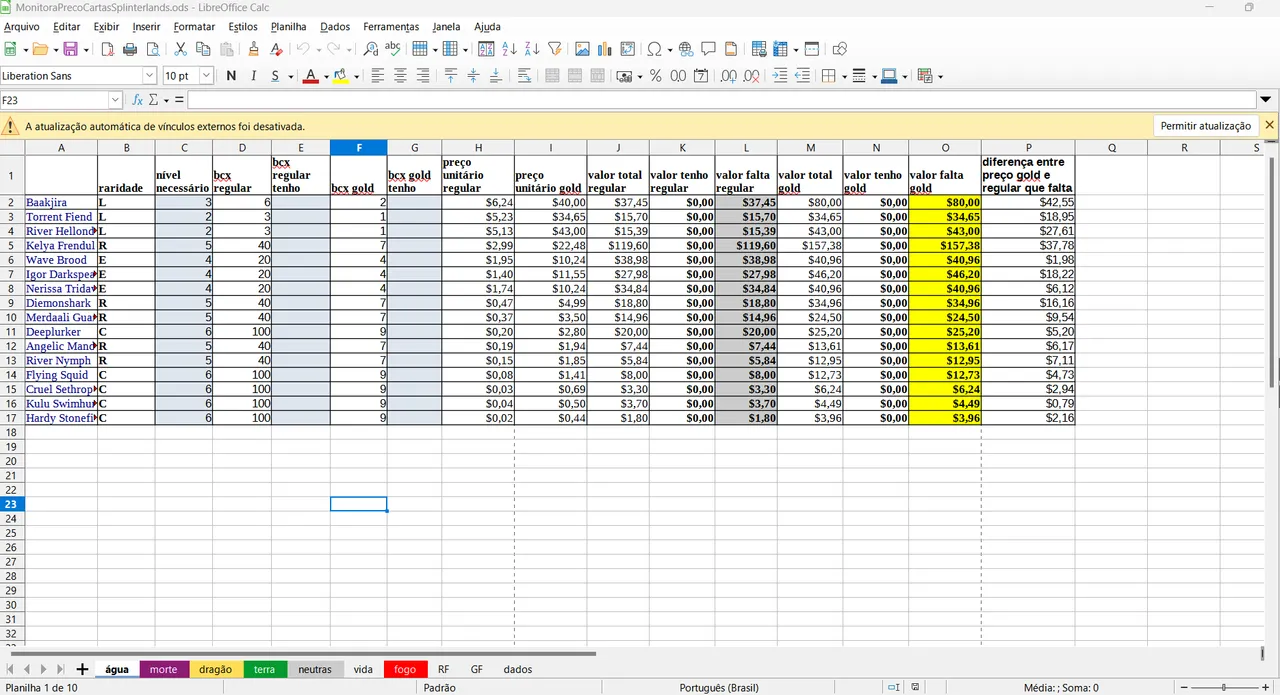Click the Sort descending icon
The width and height of the screenshot is (1280, 695).
(x=531, y=49)
